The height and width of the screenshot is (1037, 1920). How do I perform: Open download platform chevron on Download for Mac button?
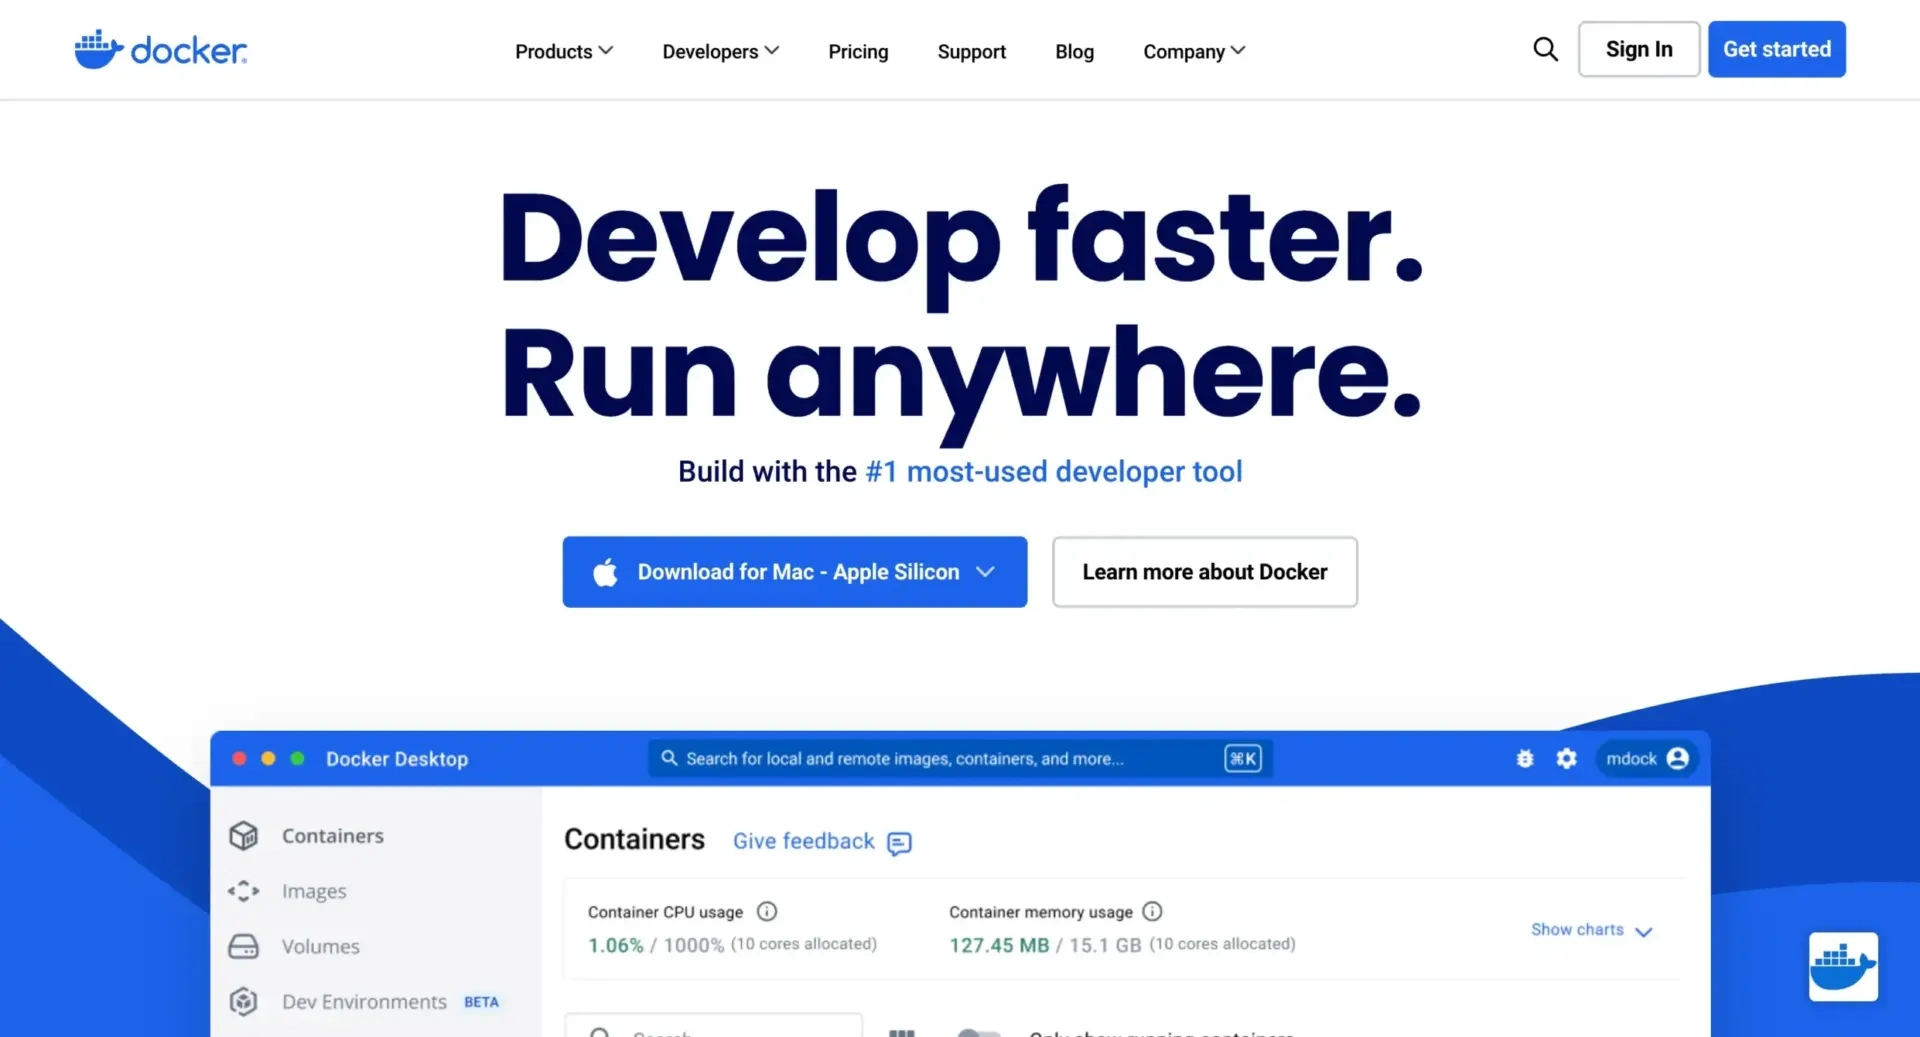point(985,572)
